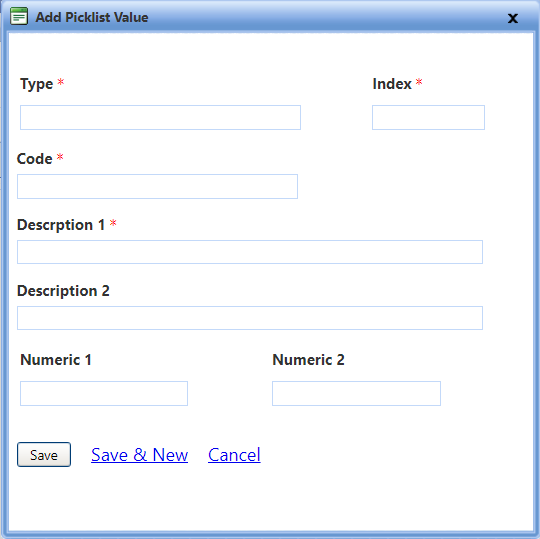Screen dimensions: 540x539
Task: Focus the Numeric 2 field
Action: (356, 393)
